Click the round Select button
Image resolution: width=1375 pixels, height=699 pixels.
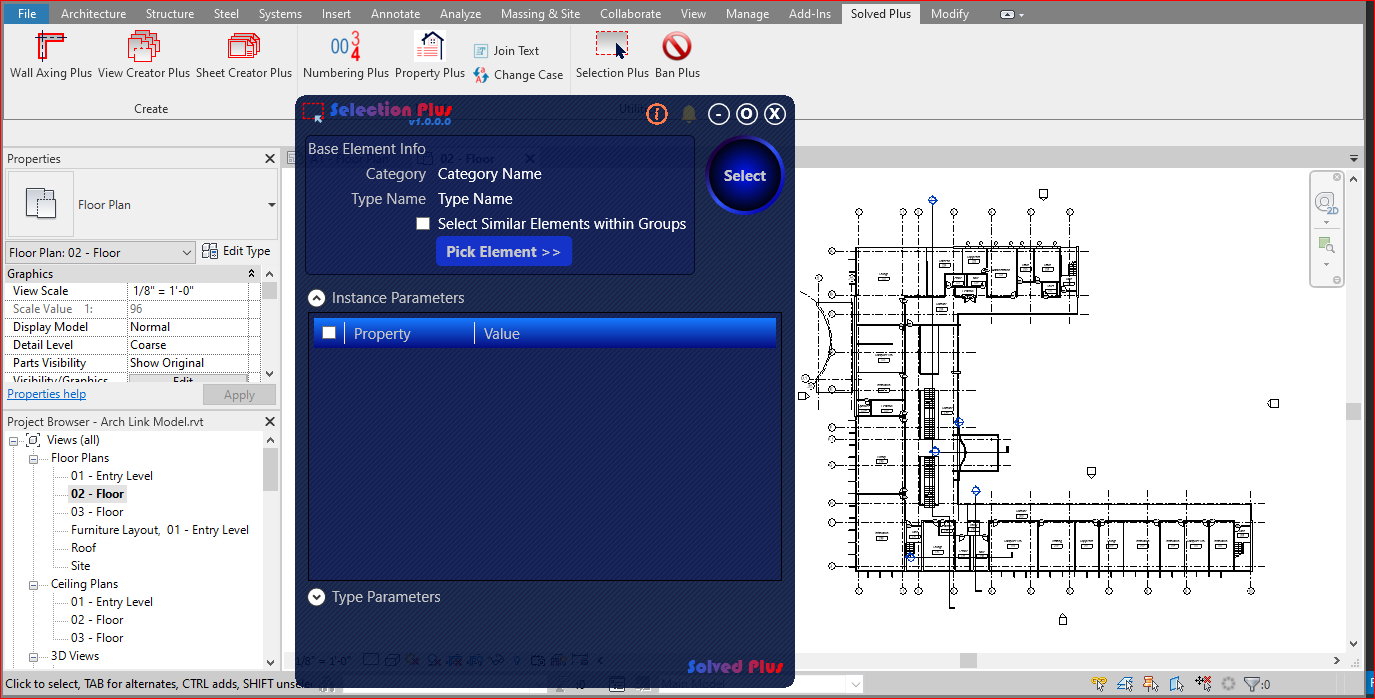[x=745, y=176]
